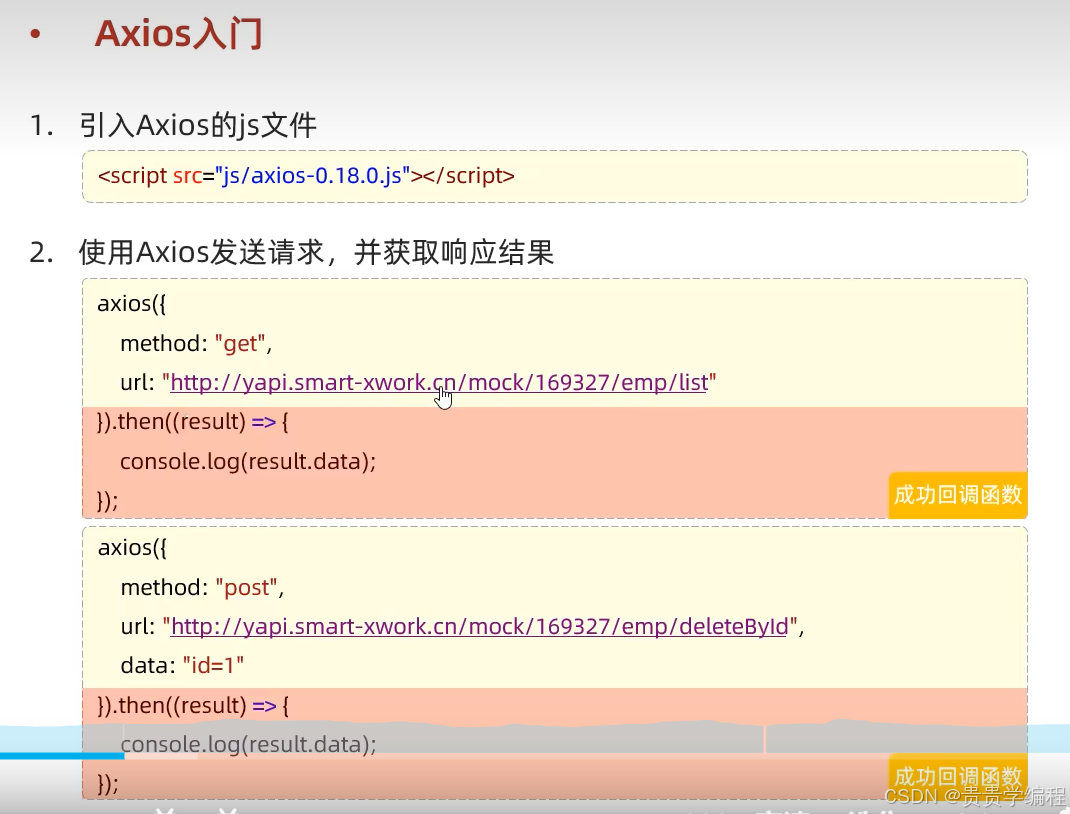Click the second }).then((result) => { line

193,706
